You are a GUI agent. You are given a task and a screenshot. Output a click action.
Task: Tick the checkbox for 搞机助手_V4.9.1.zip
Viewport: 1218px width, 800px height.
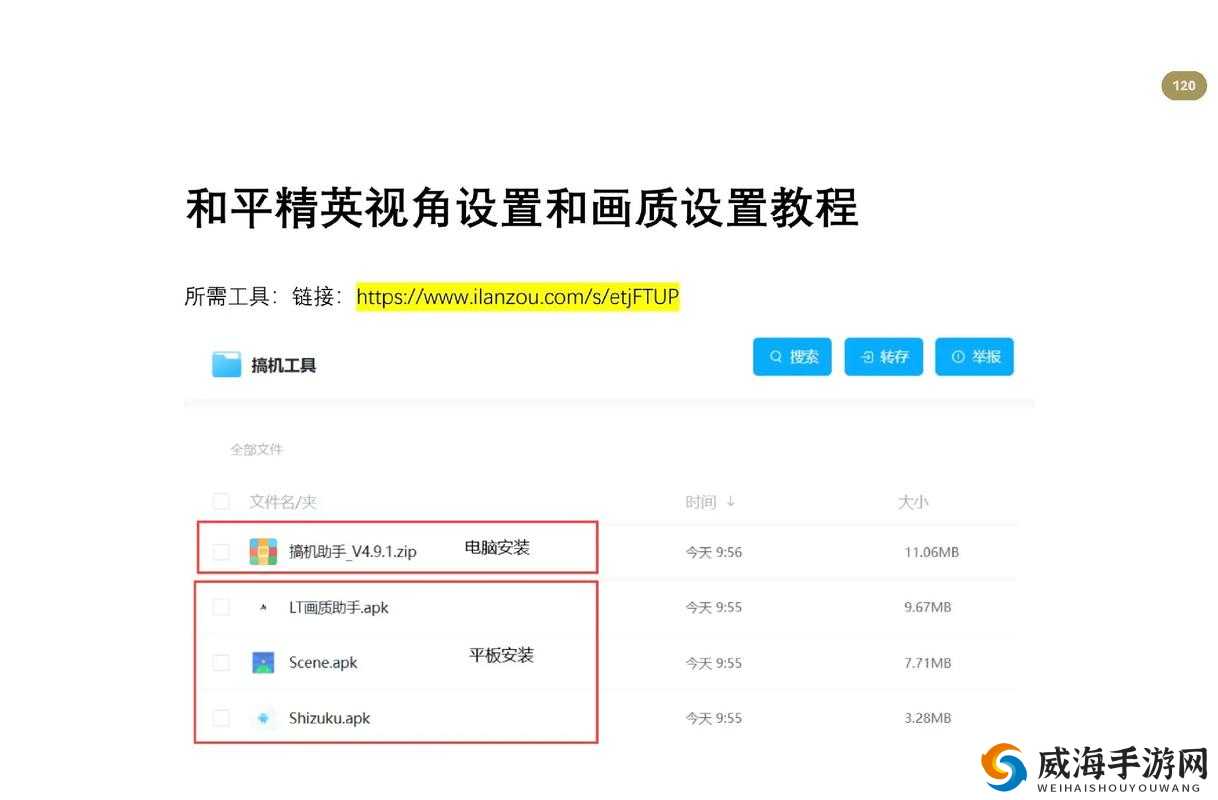click(x=221, y=552)
